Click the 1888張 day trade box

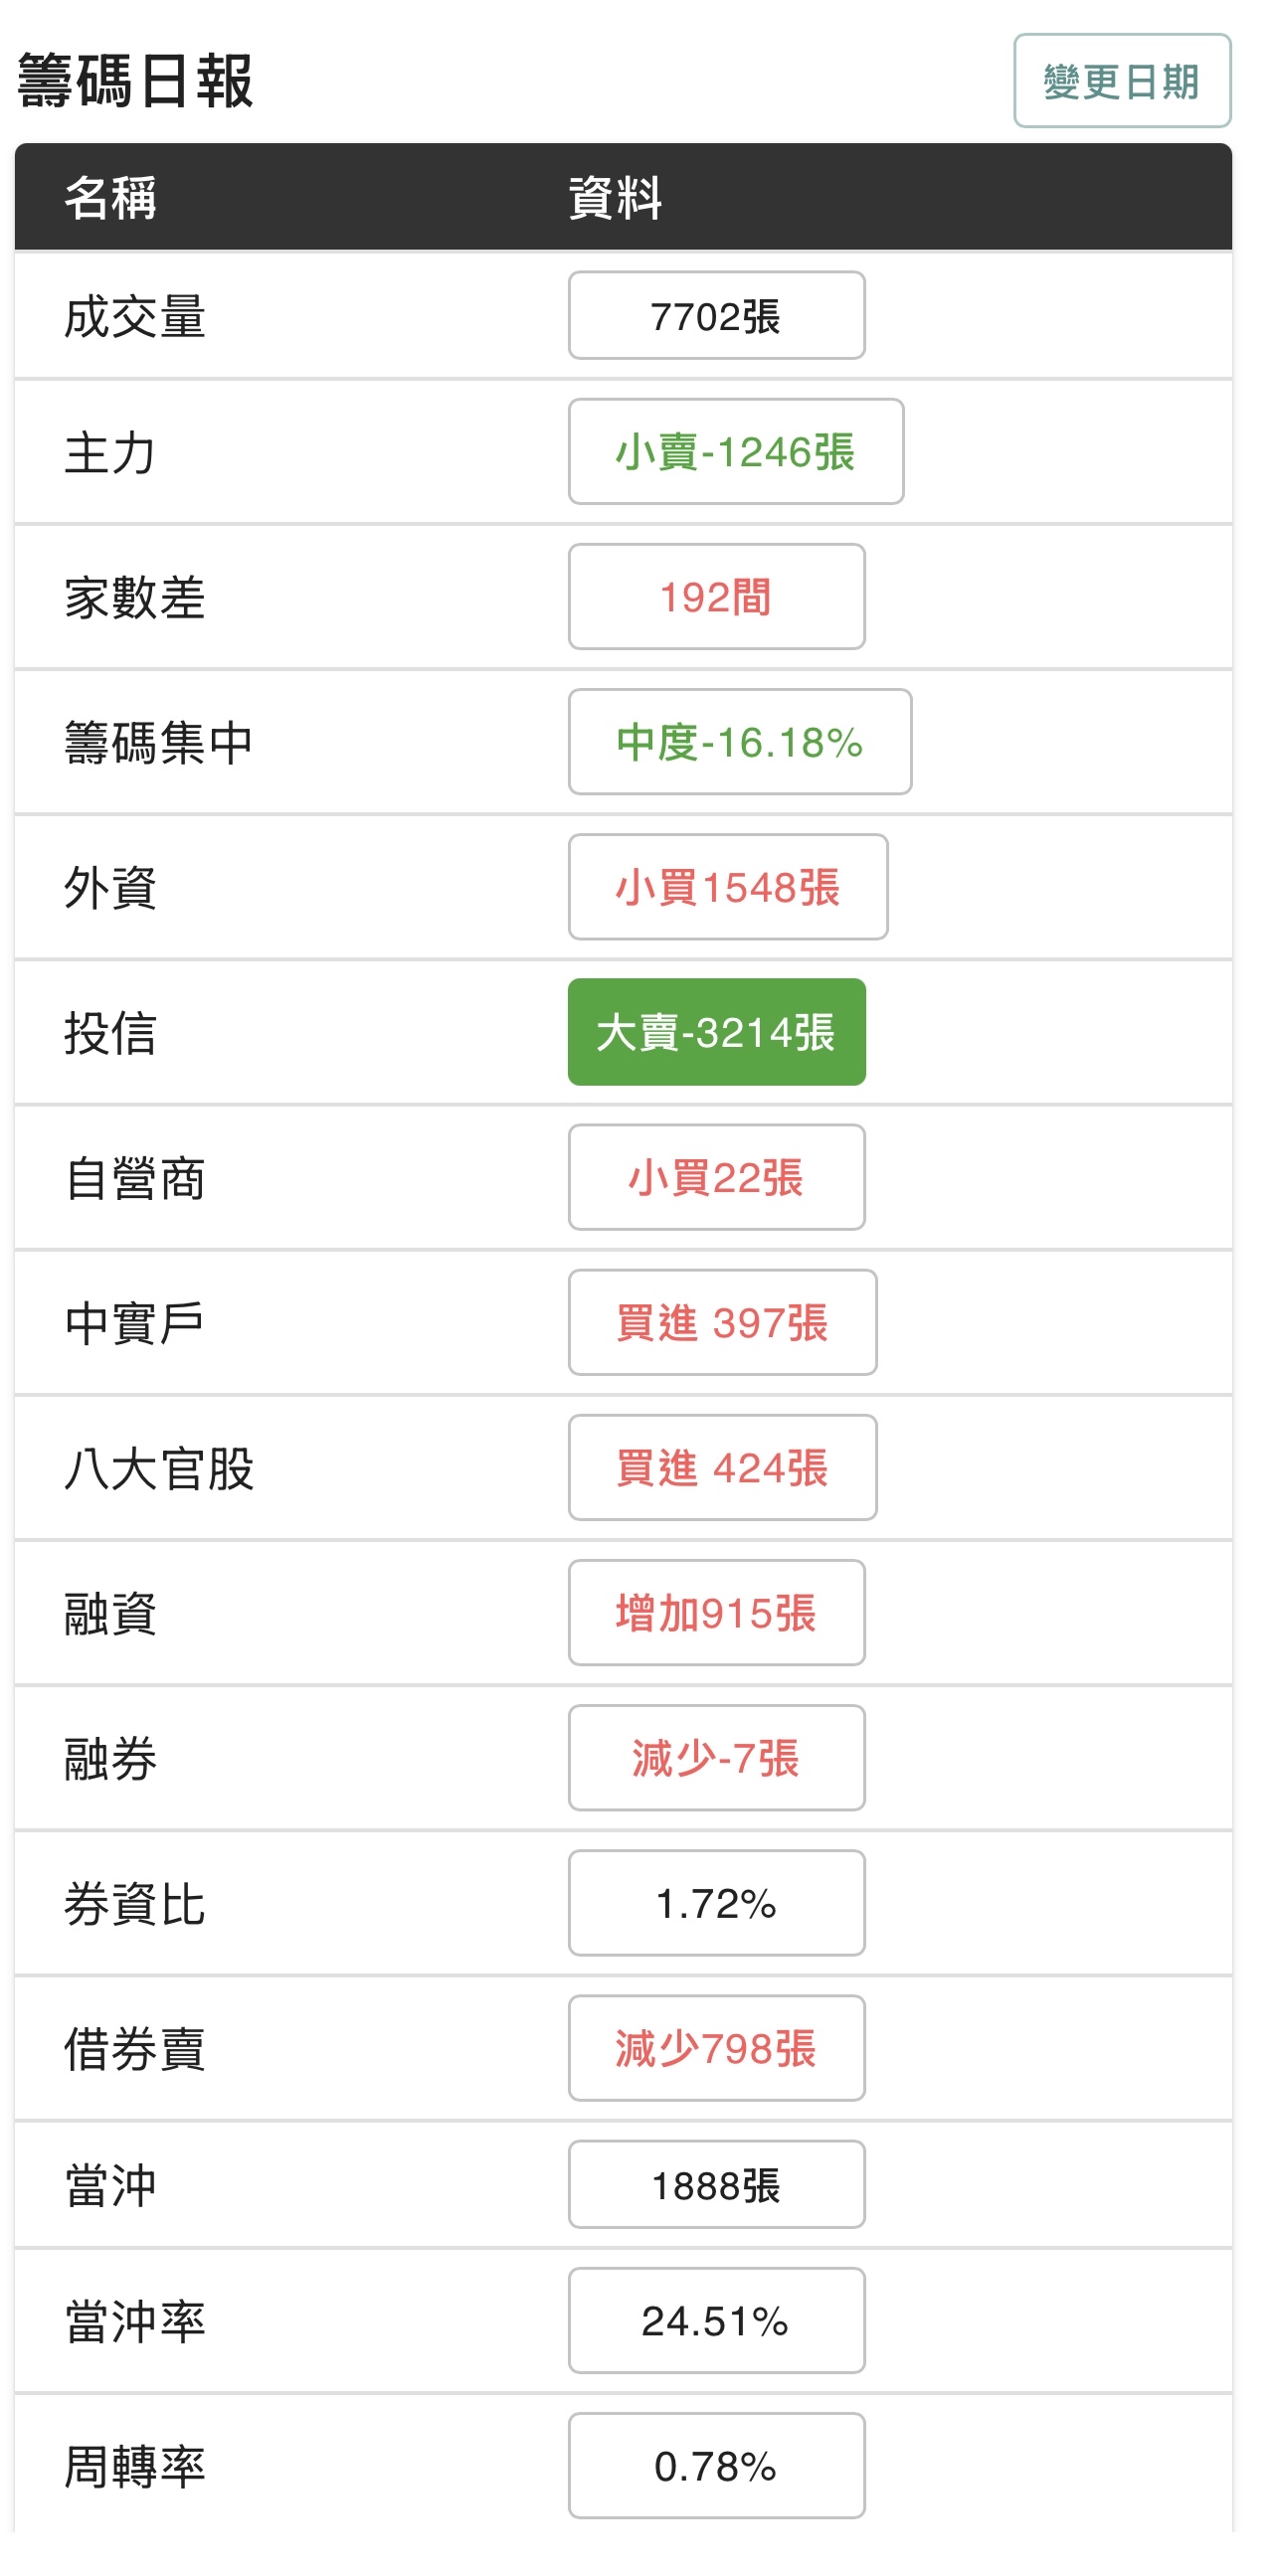pos(716,2184)
